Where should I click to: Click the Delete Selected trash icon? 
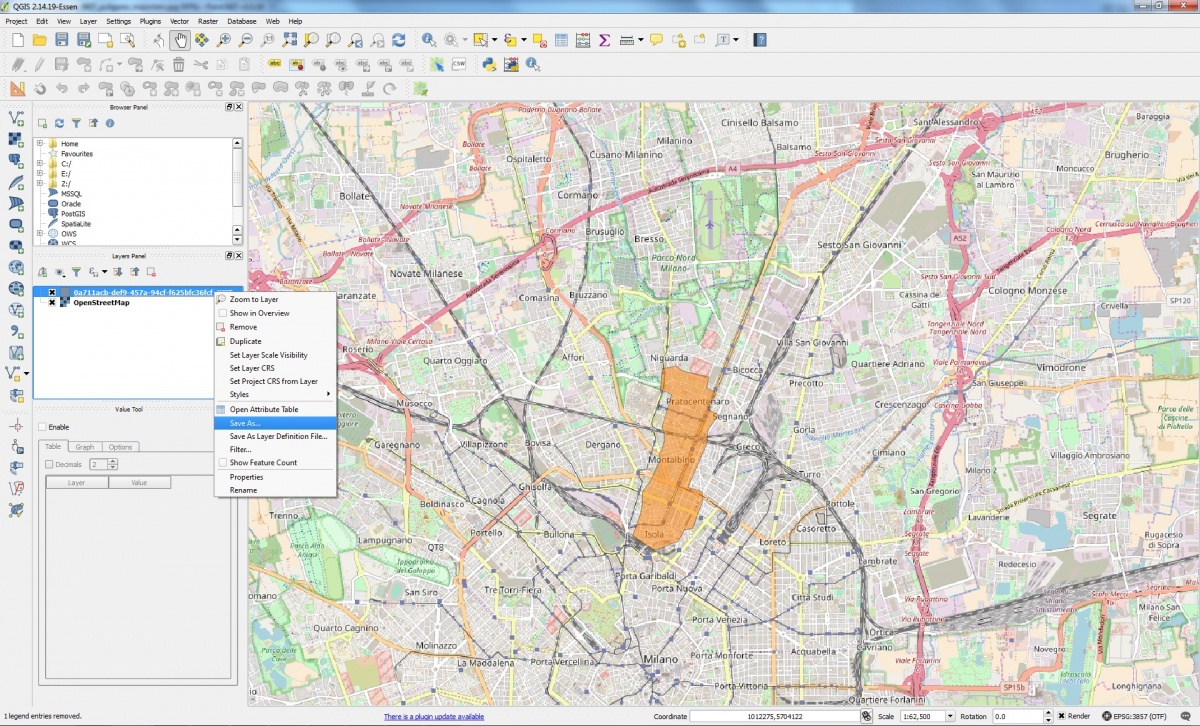(178, 64)
